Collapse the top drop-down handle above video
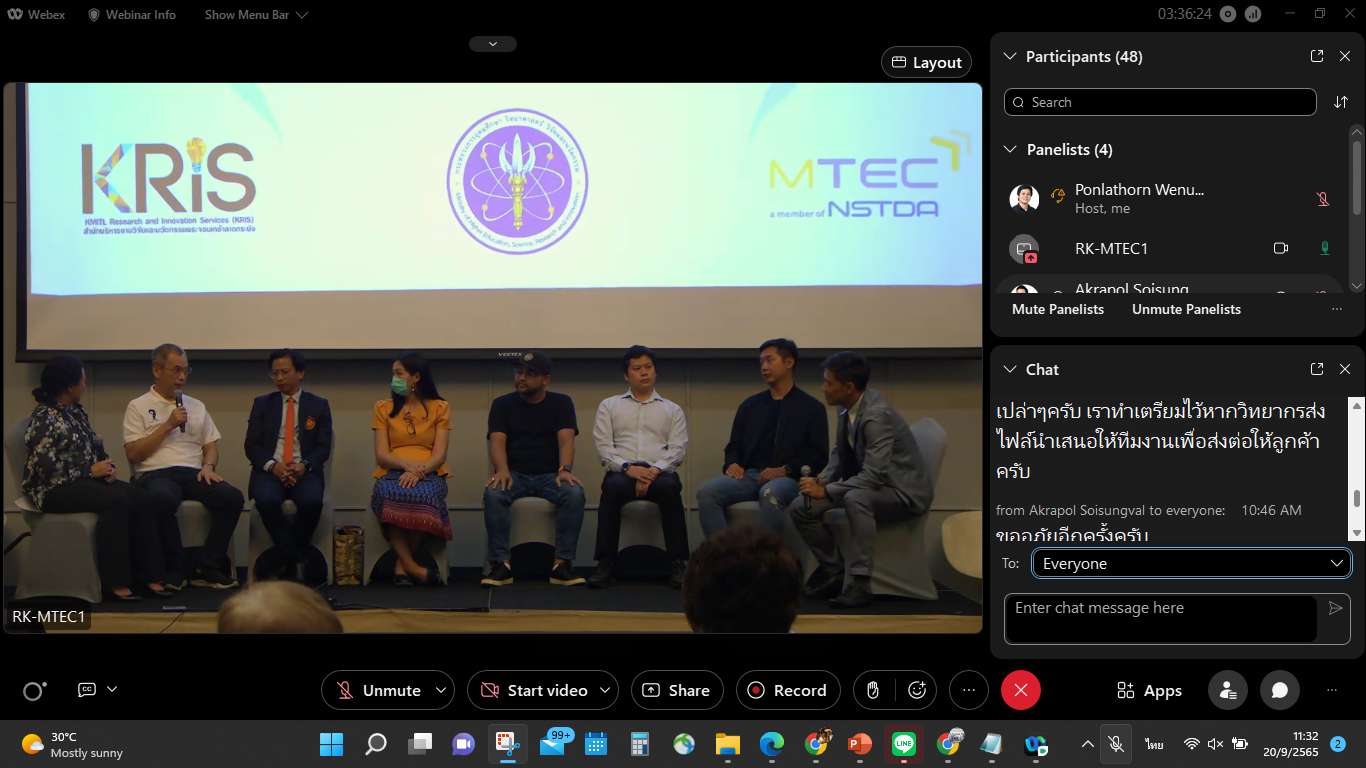 (x=492, y=44)
